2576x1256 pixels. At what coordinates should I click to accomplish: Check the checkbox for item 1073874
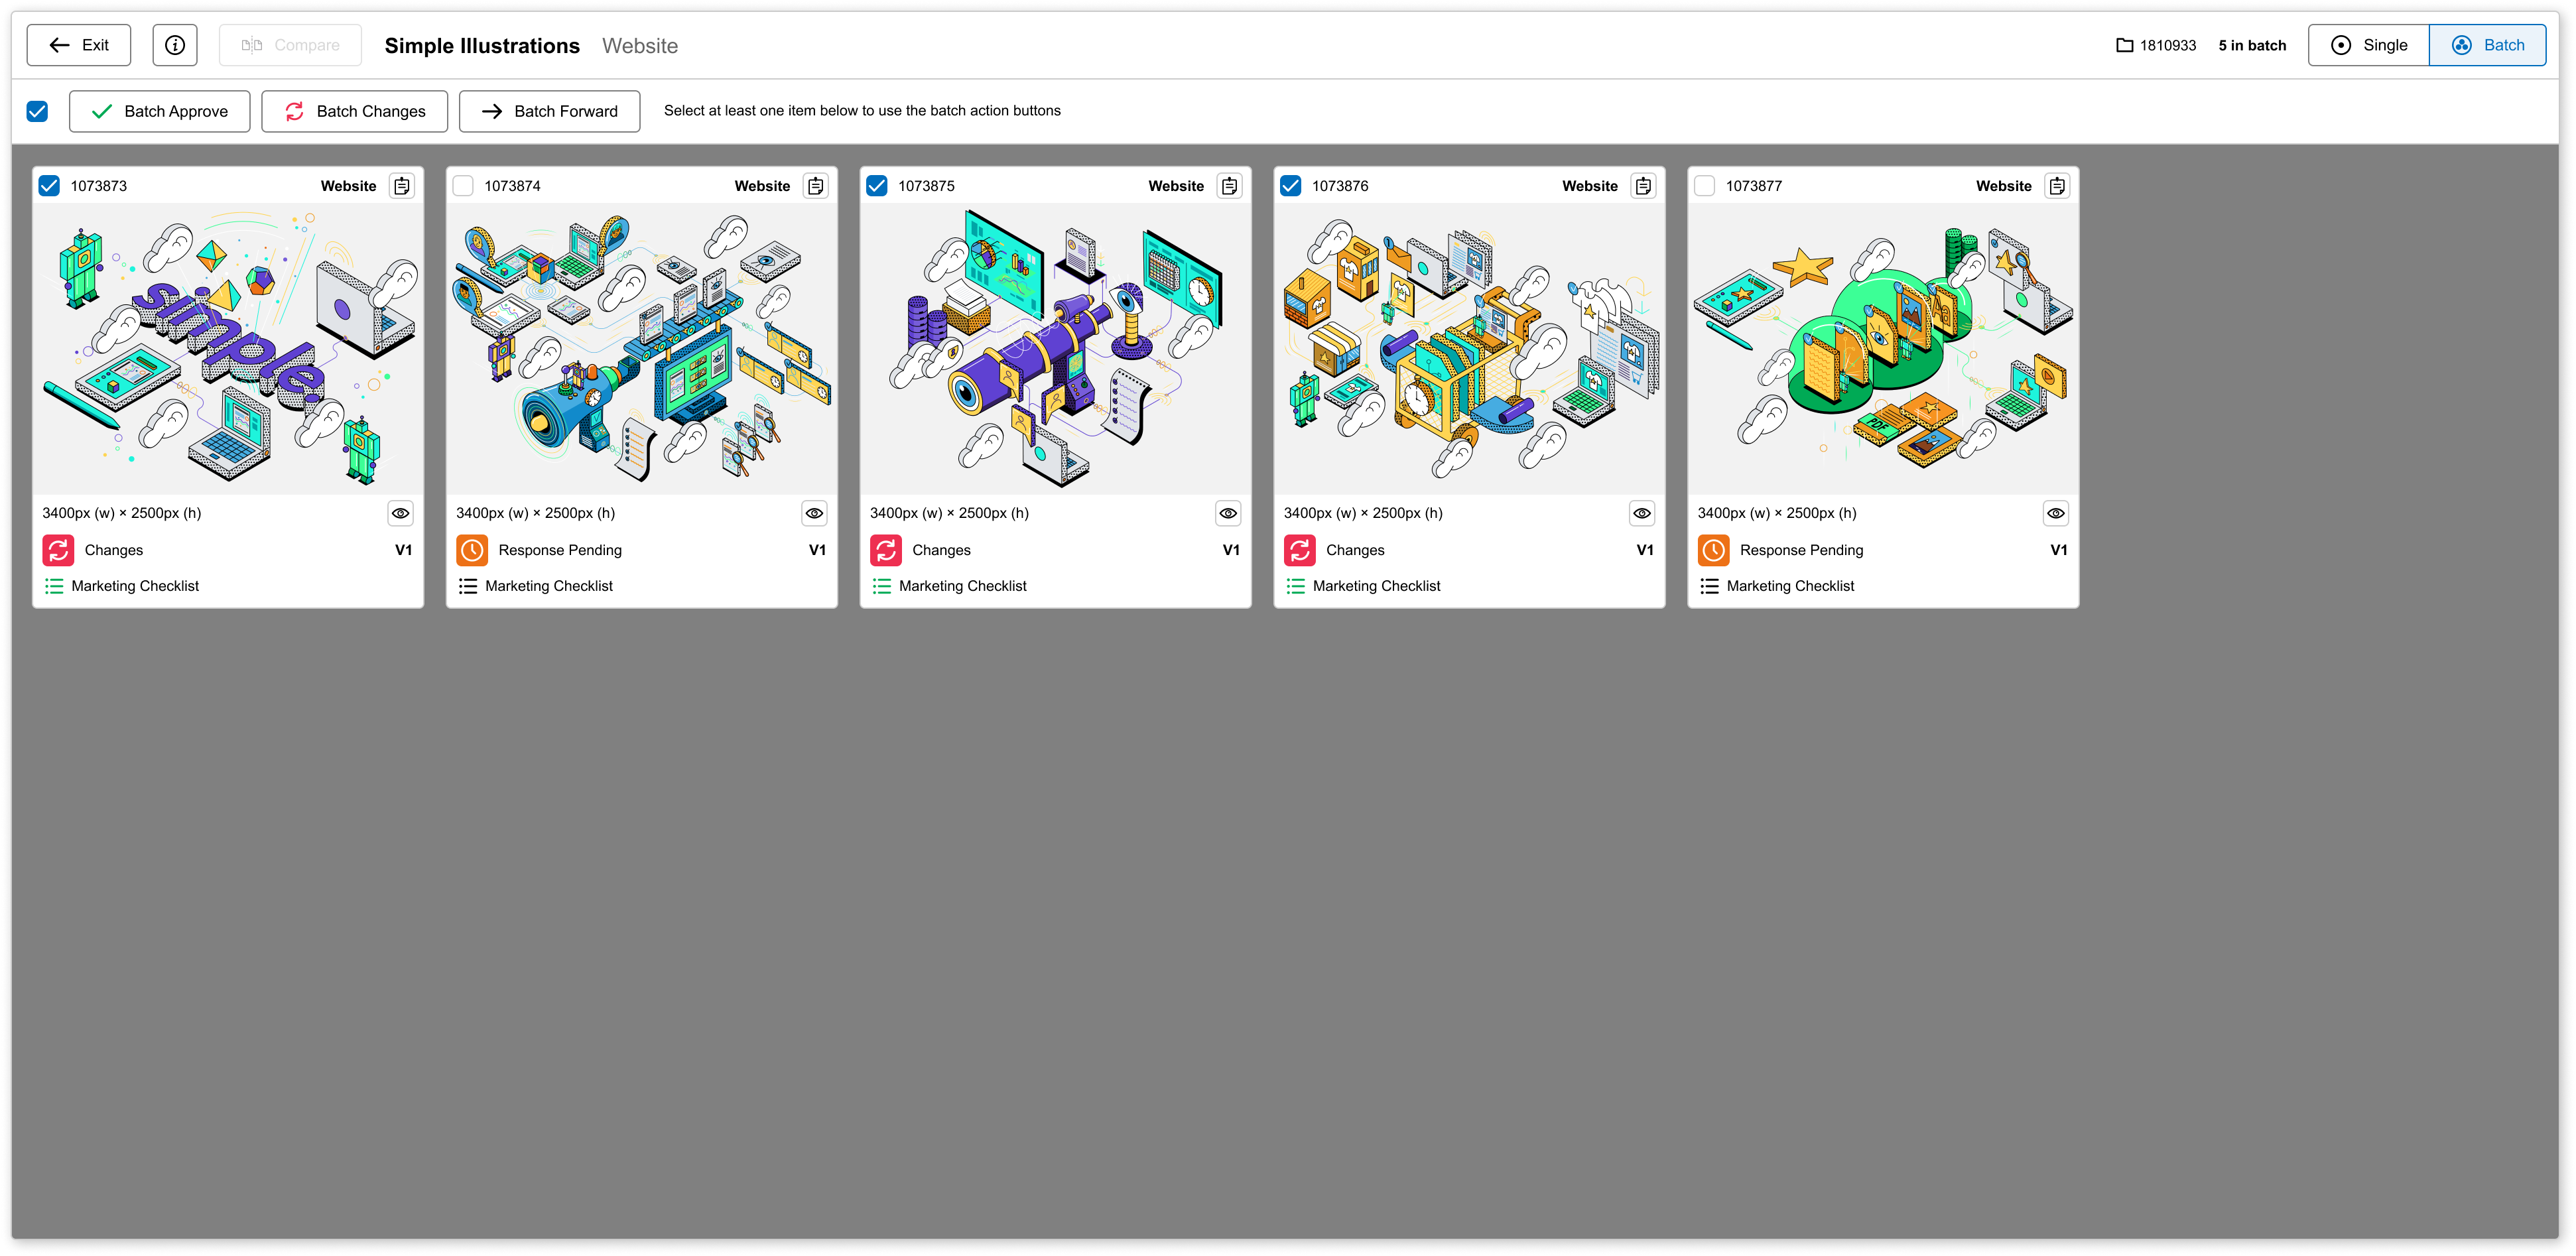click(463, 186)
